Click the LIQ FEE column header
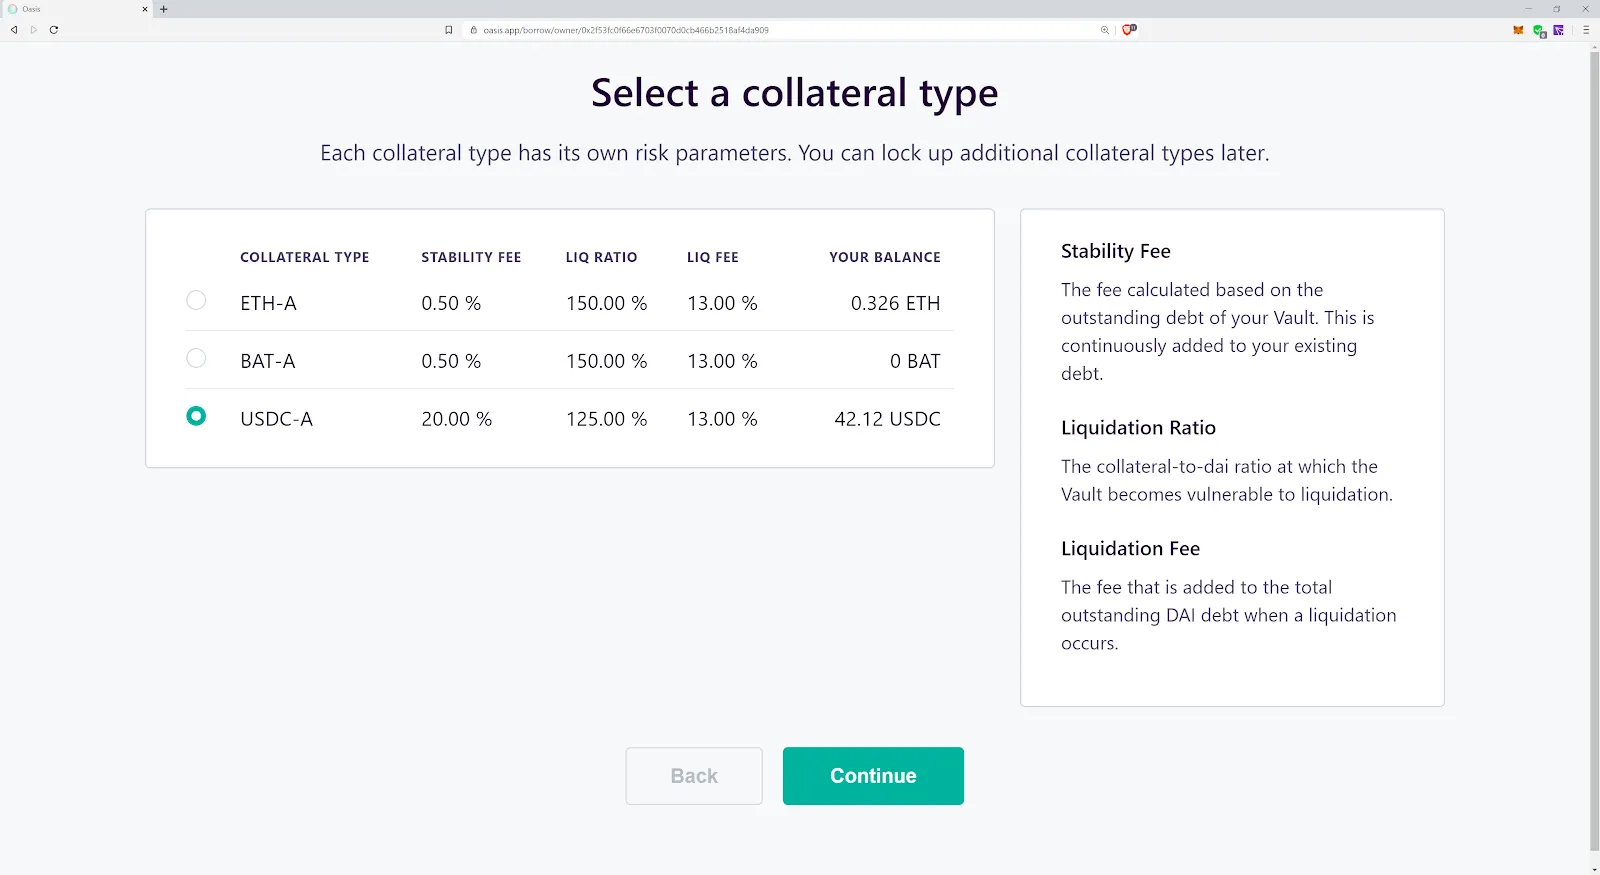The image size is (1600, 875). click(x=713, y=257)
